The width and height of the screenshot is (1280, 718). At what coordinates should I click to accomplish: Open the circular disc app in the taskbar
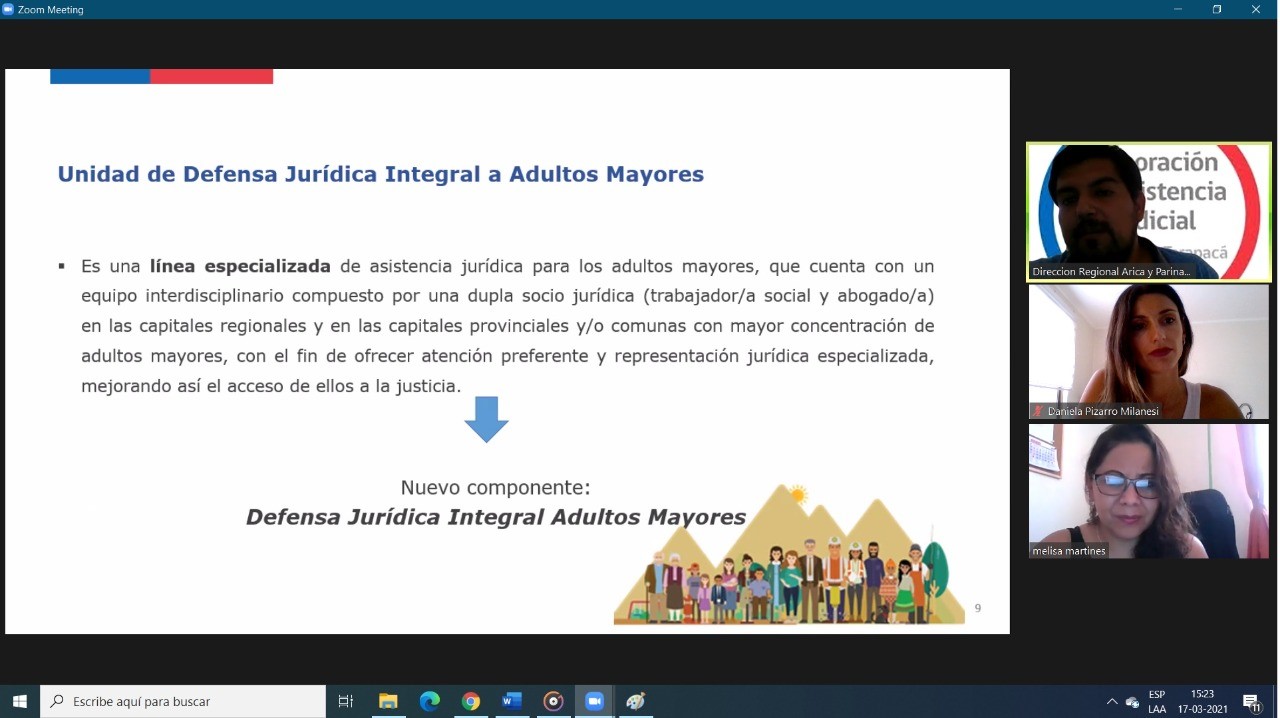(553, 701)
